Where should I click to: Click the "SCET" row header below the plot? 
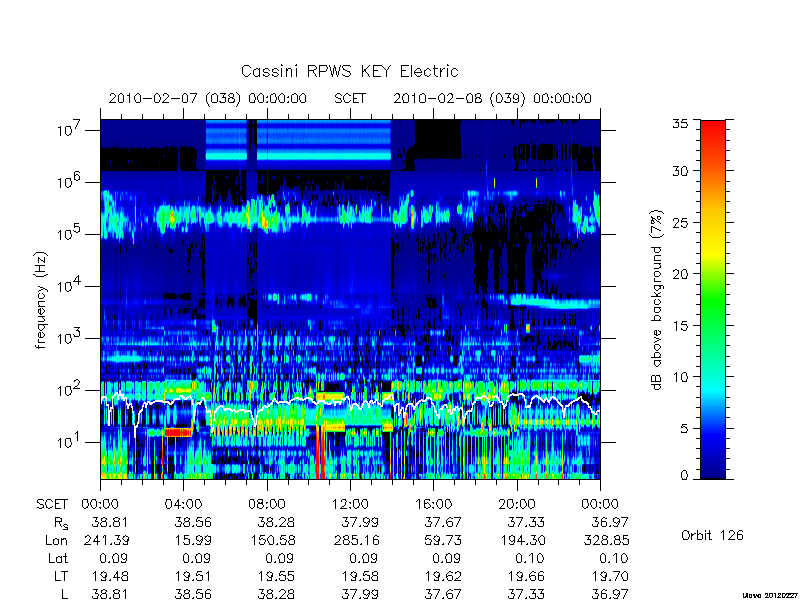pyautogui.click(x=52, y=504)
